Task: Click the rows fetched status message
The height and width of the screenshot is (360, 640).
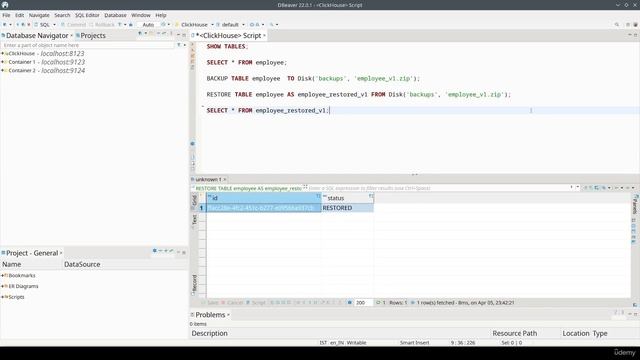Action: (465, 303)
